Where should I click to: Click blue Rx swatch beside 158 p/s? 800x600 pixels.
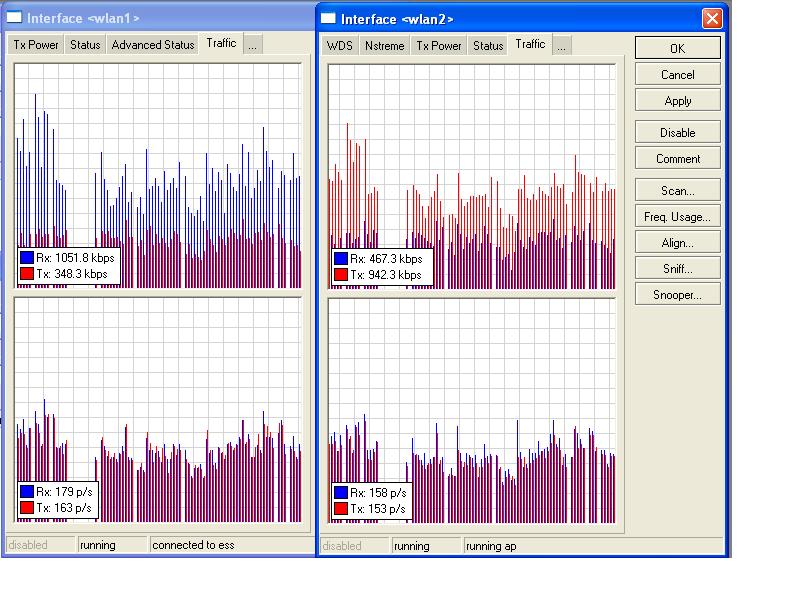[341, 493]
